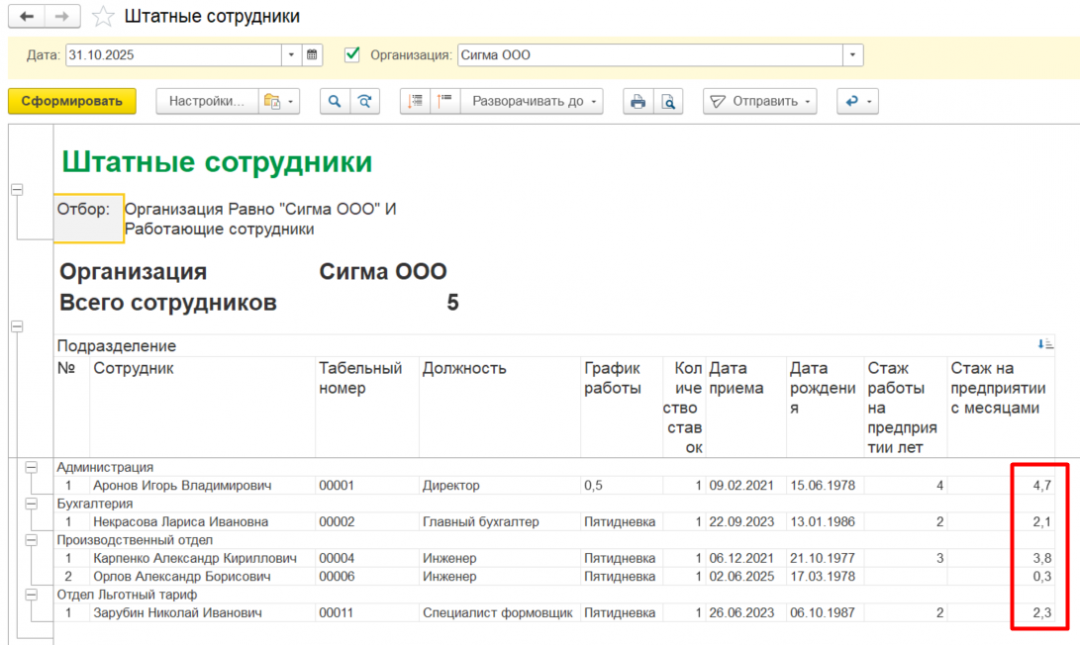Image resolution: width=1080 pixels, height=645 pixels.
Task: Collapse the Подразделение table section
Action: [x=17, y=326]
